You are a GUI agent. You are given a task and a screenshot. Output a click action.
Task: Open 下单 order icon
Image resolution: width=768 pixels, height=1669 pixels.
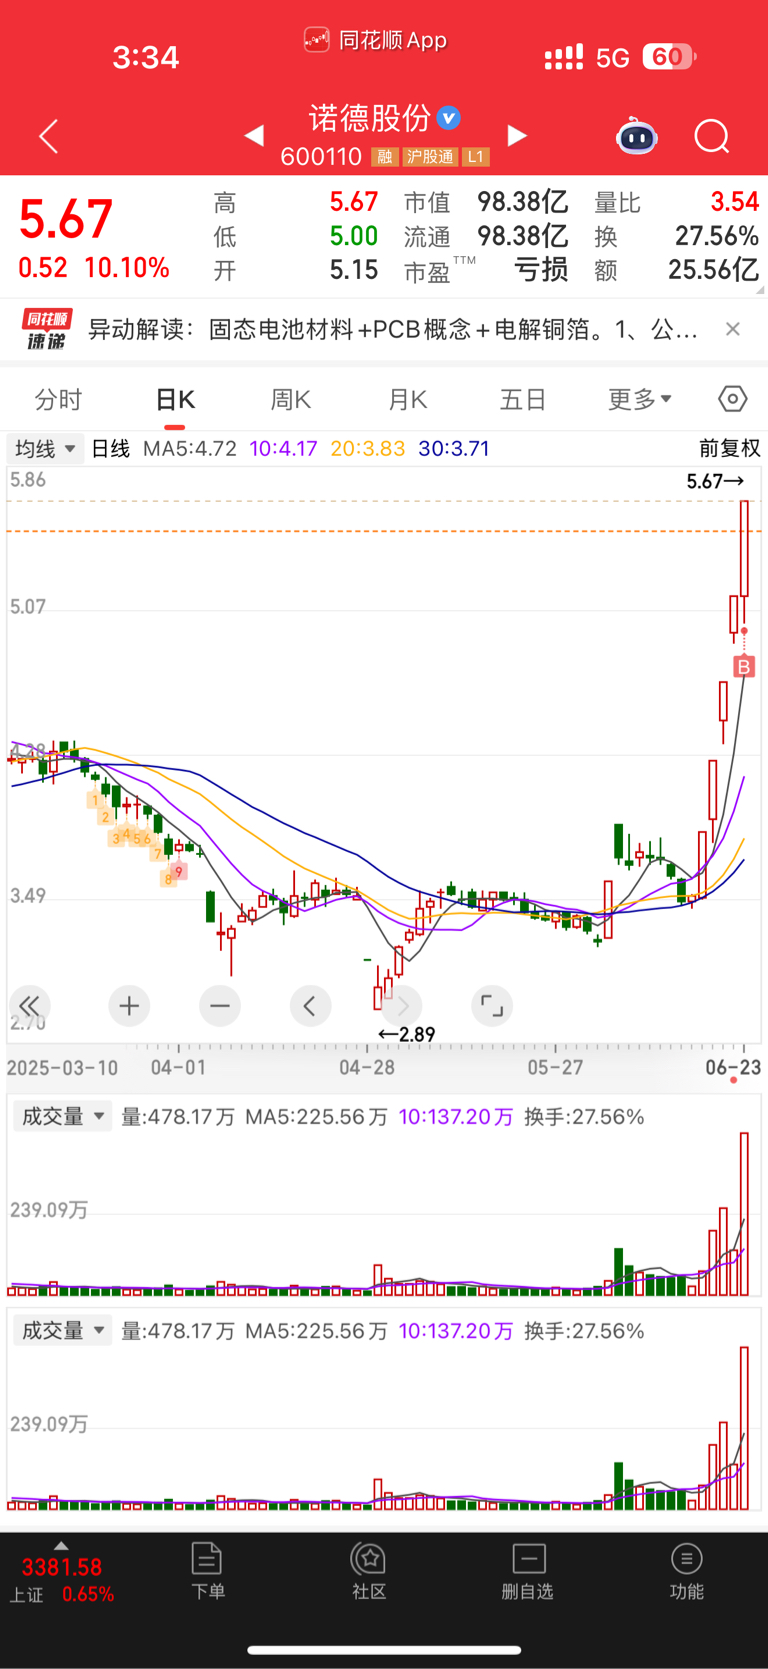(207, 1571)
